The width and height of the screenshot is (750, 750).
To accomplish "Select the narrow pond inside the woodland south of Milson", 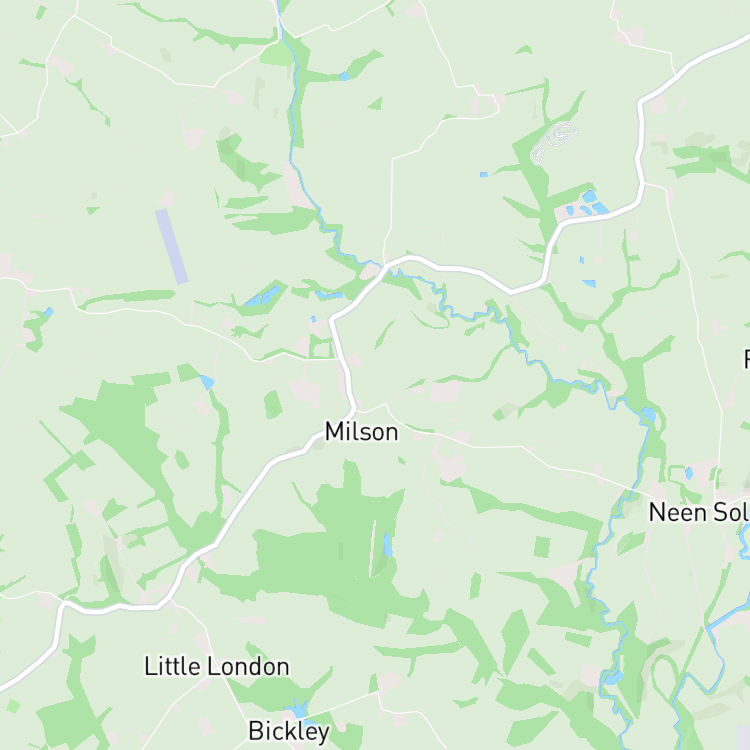I will 388,545.
